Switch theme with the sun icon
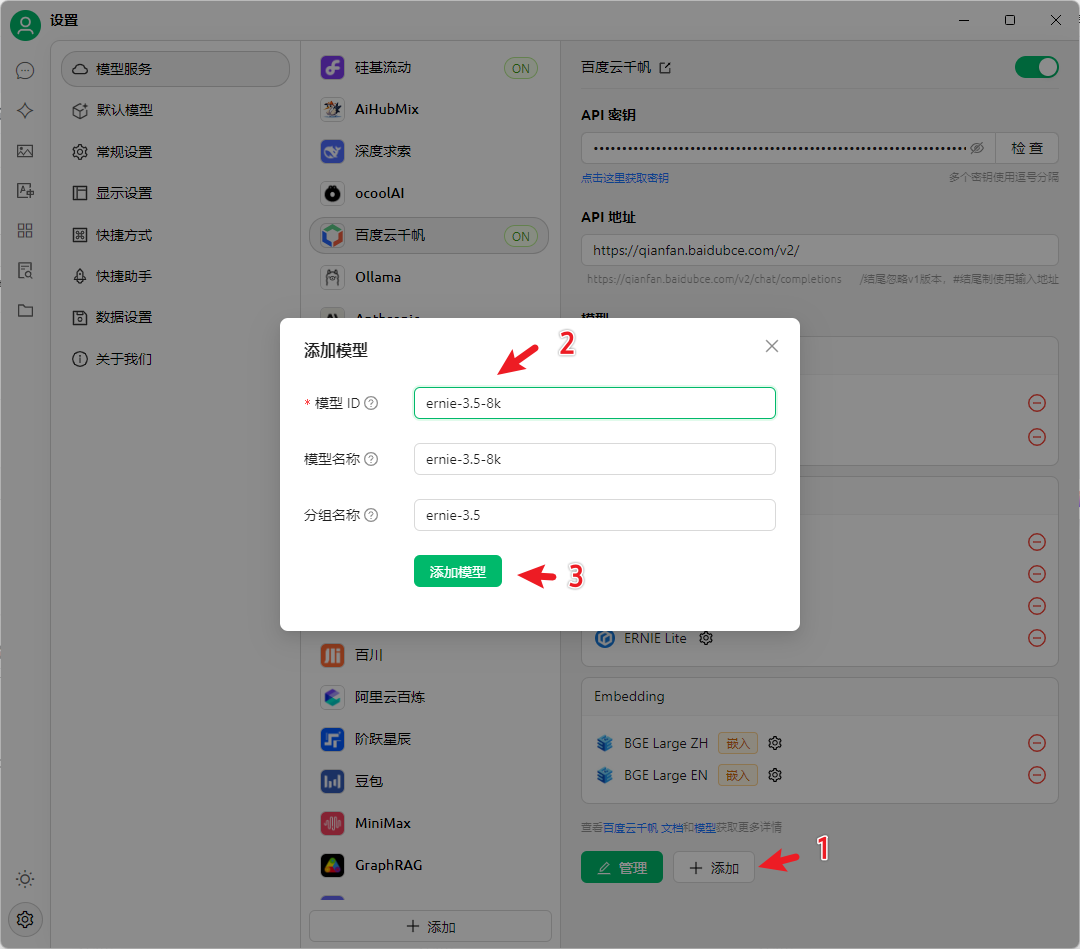This screenshot has height=949, width=1080. tap(25, 879)
